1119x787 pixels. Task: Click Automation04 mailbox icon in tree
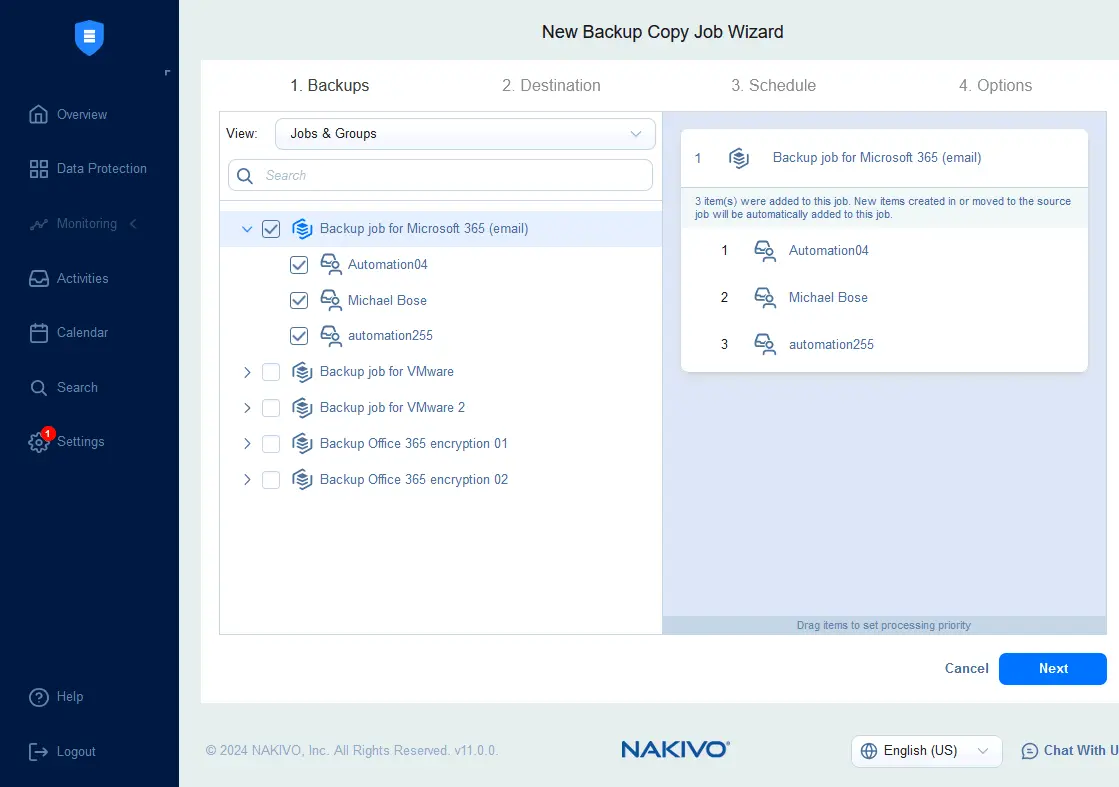330,264
